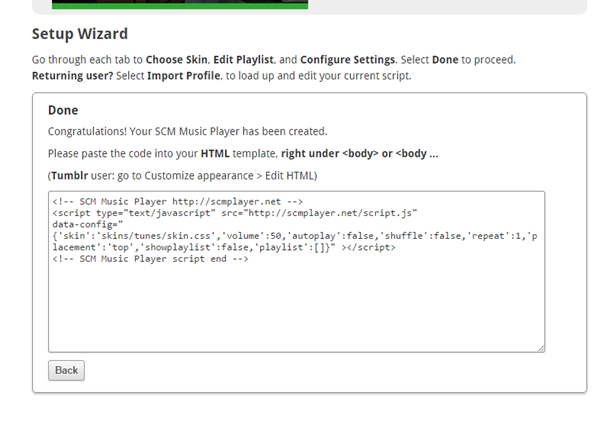This screenshot has width=600, height=421.
Task: Click the 'data-config="' code line
Action: pos(88,224)
